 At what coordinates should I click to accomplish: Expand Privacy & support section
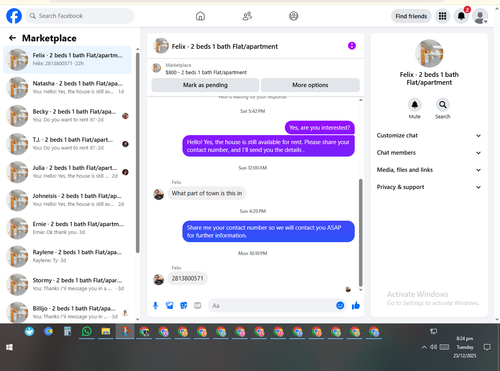pyautogui.click(x=429, y=187)
